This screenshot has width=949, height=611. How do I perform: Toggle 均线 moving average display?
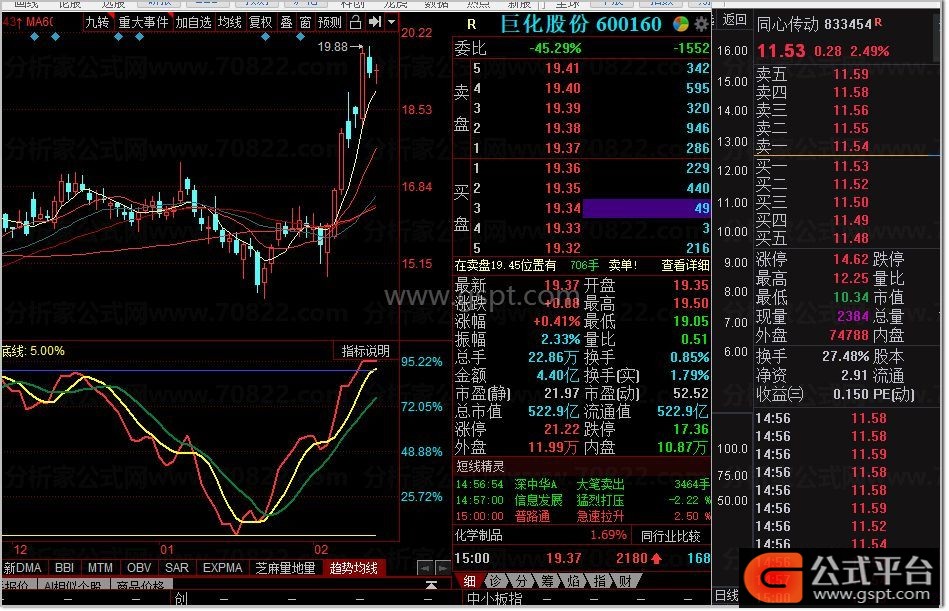(x=229, y=22)
